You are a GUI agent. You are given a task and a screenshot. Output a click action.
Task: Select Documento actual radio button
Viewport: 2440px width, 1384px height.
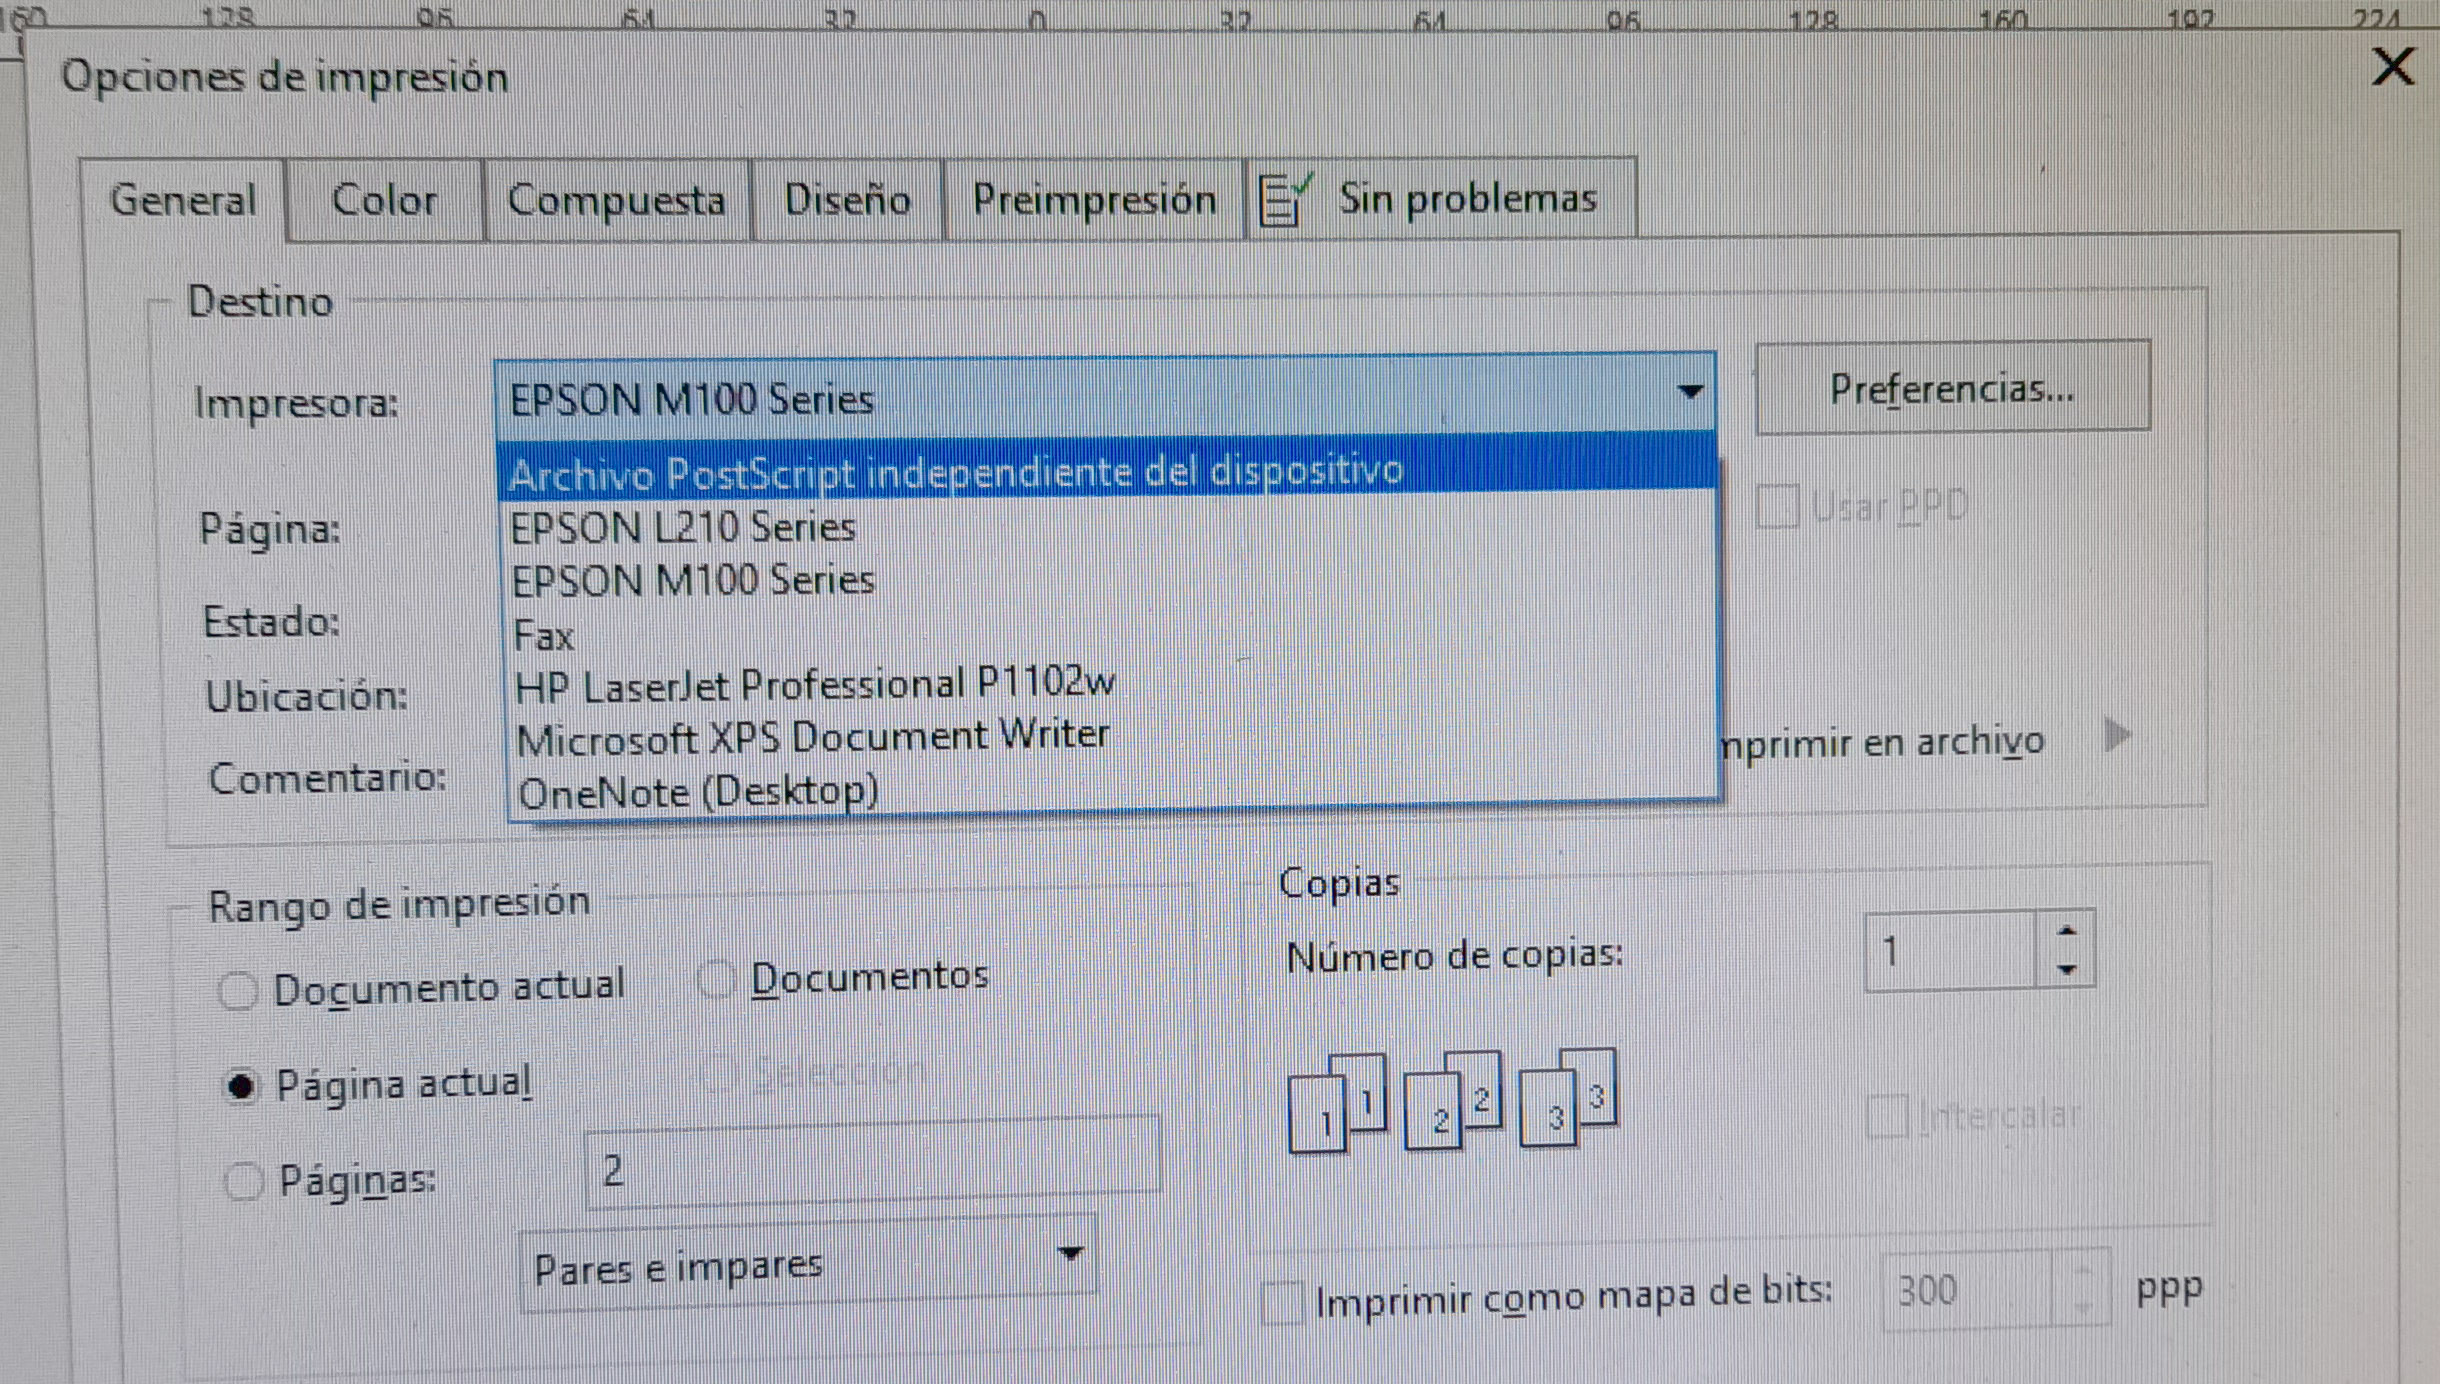click(x=238, y=991)
